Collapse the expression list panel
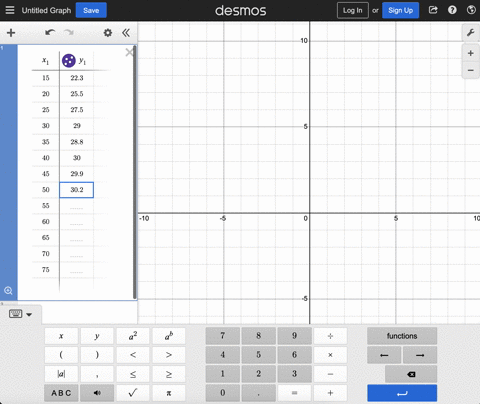 pyautogui.click(x=126, y=33)
